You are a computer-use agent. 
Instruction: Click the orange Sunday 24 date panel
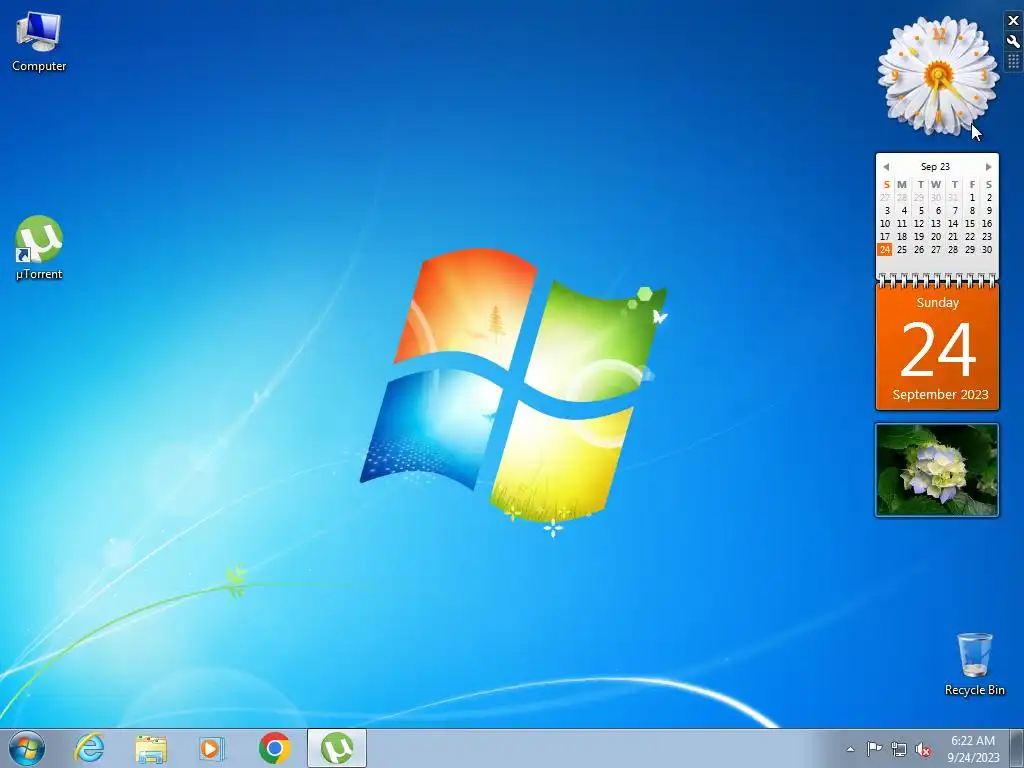click(x=937, y=347)
